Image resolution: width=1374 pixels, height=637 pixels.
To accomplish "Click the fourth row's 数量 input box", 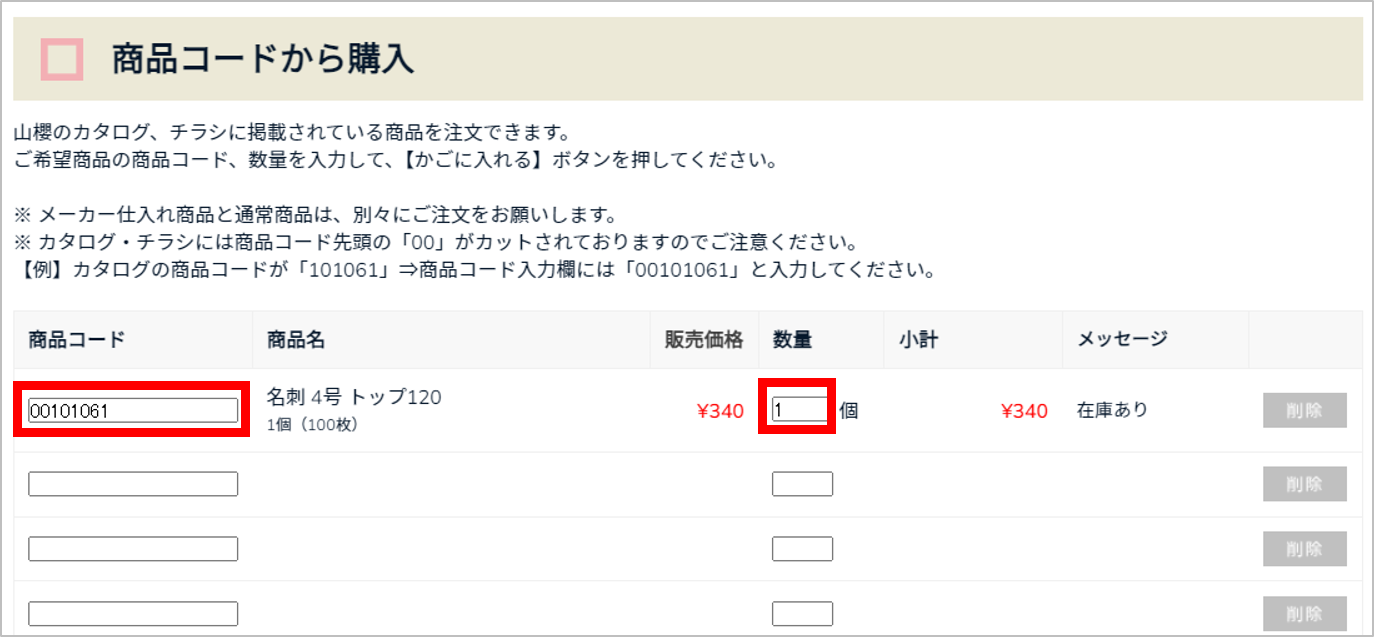I will coord(802,613).
